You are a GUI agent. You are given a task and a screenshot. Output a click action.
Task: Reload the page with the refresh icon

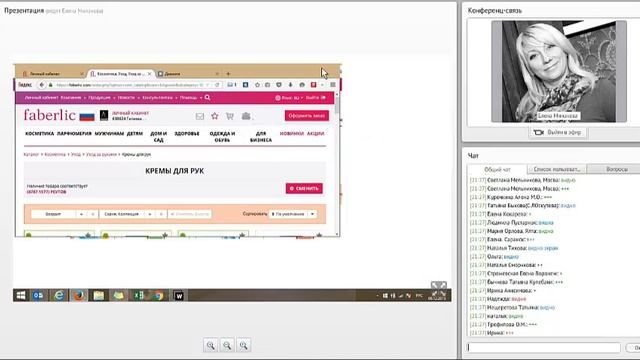point(217,85)
